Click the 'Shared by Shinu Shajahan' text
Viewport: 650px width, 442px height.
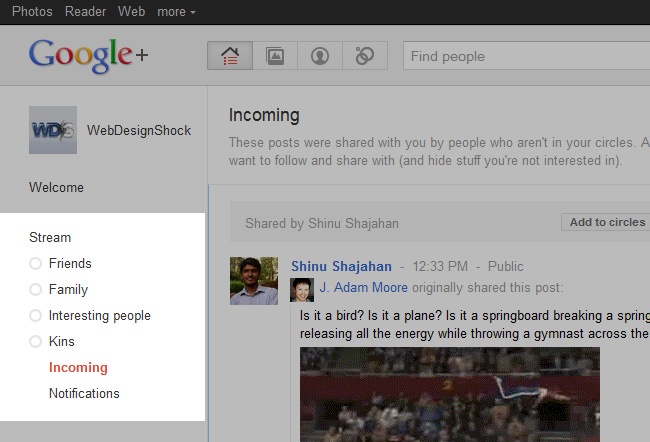tap(322, 223)
